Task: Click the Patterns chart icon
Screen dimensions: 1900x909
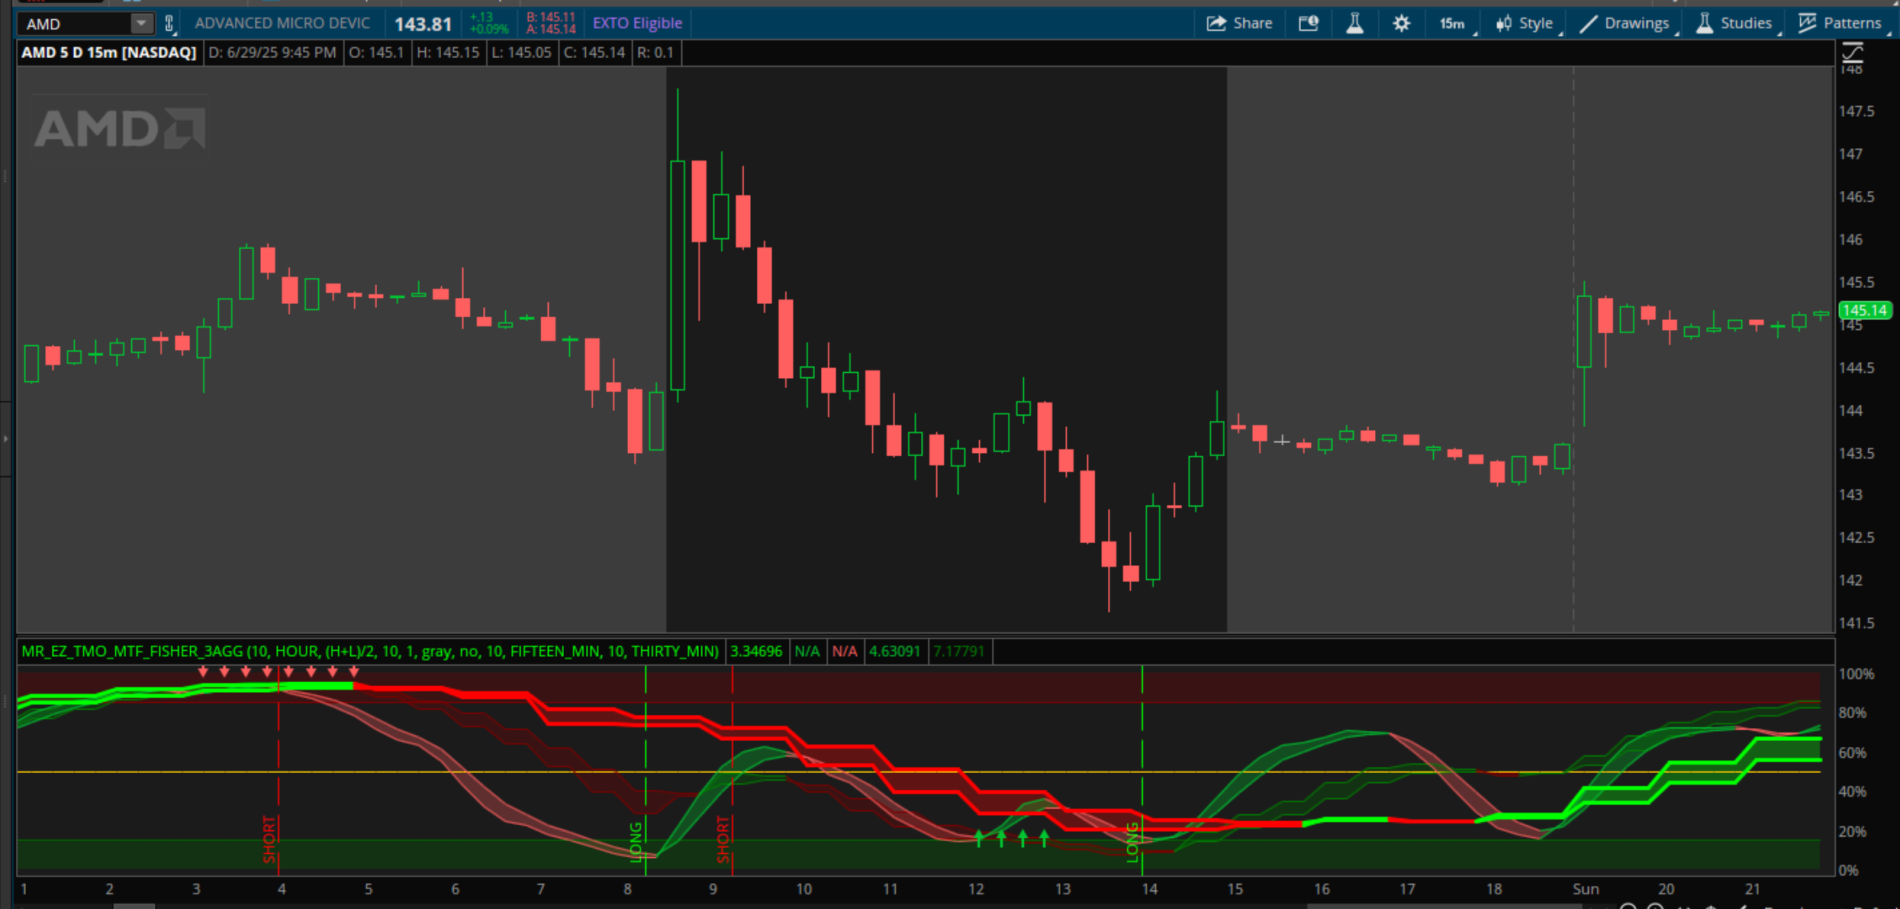Action: pos(1807,23)
